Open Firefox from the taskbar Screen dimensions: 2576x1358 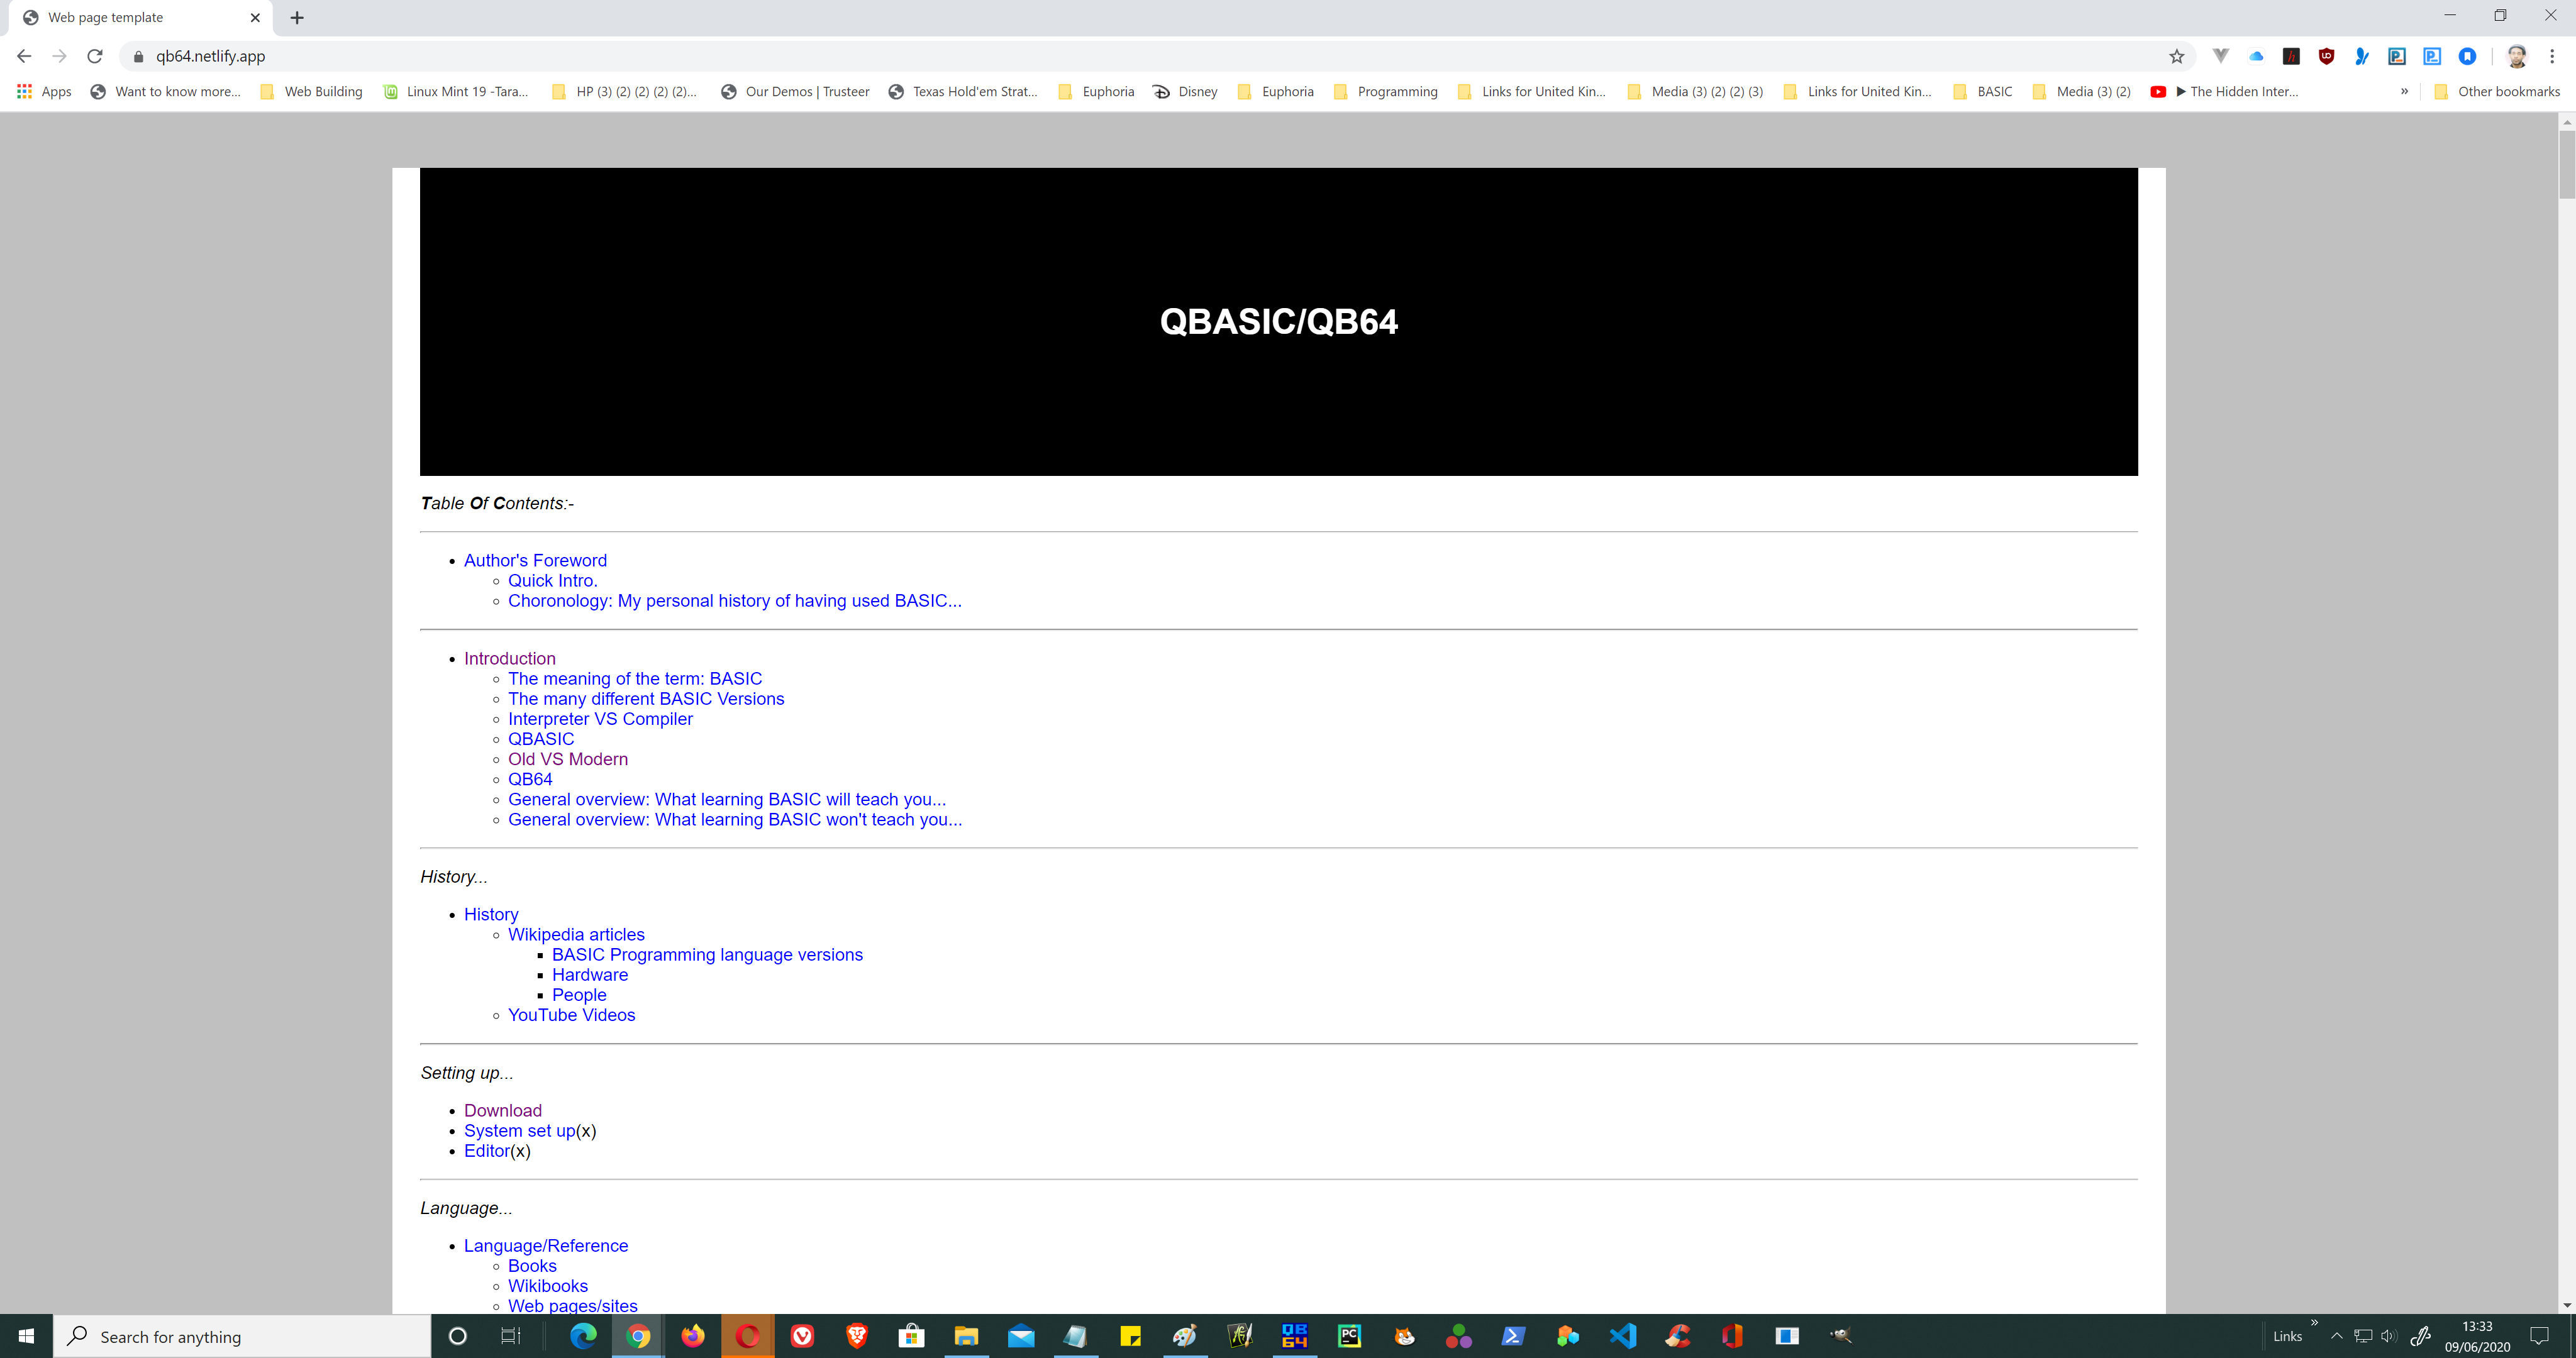pos(692,1336)
